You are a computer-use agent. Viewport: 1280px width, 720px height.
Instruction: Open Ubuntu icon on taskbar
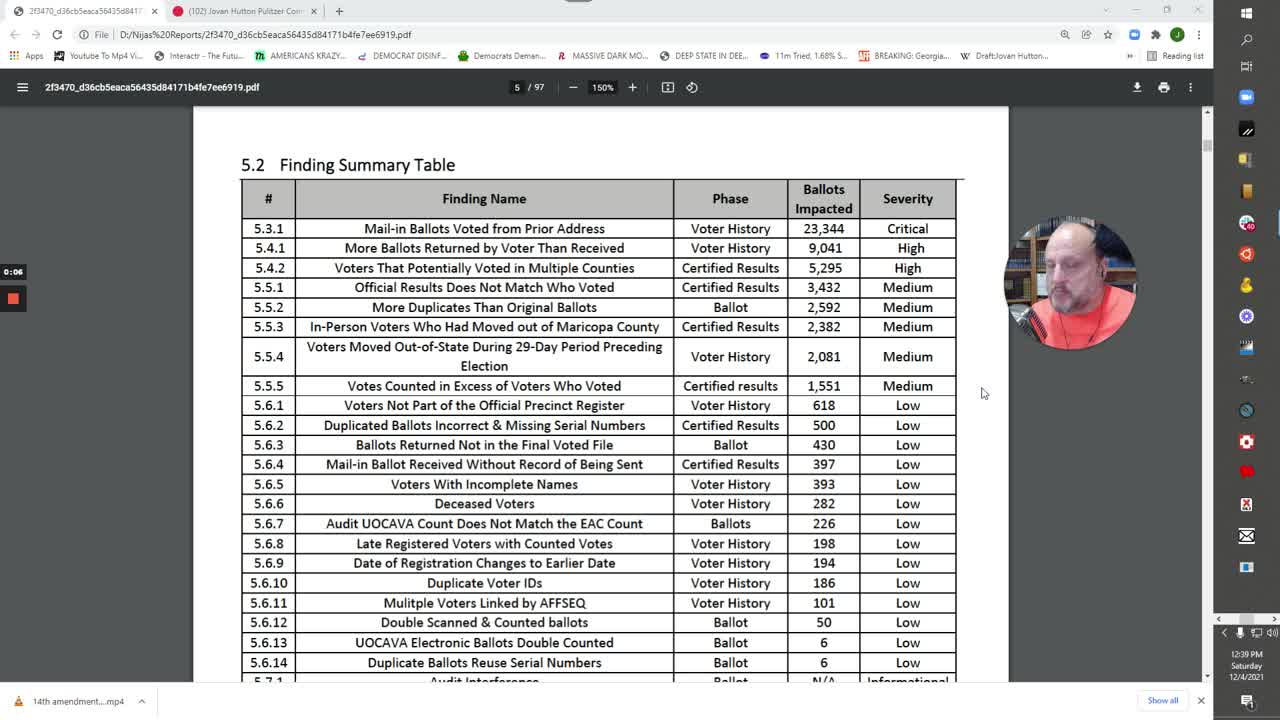[x=1246, y=254]
